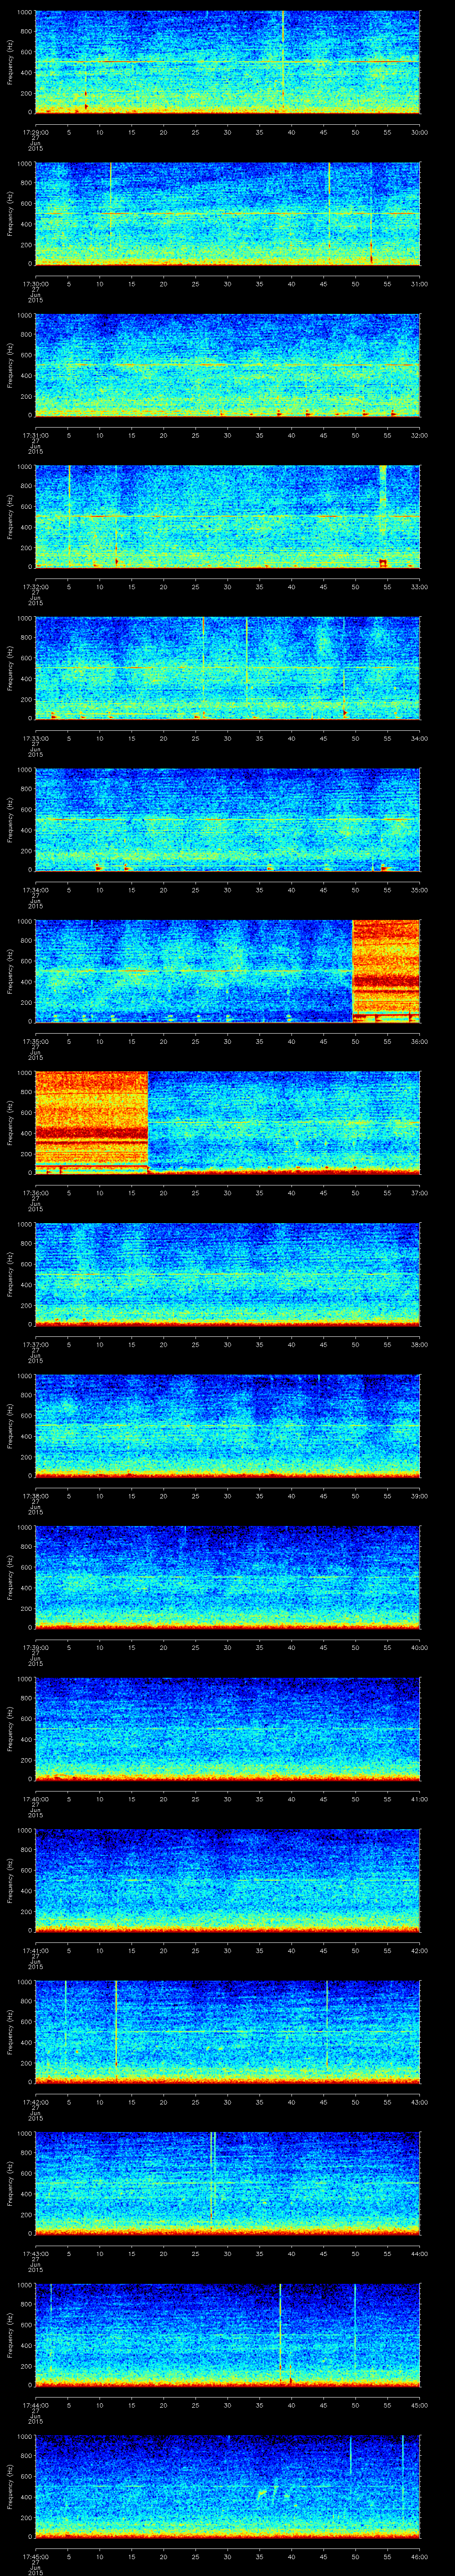Click the 25 second tick label under the 17:33:00 panel
The image size is (455, 2576).
coord(195,738)
